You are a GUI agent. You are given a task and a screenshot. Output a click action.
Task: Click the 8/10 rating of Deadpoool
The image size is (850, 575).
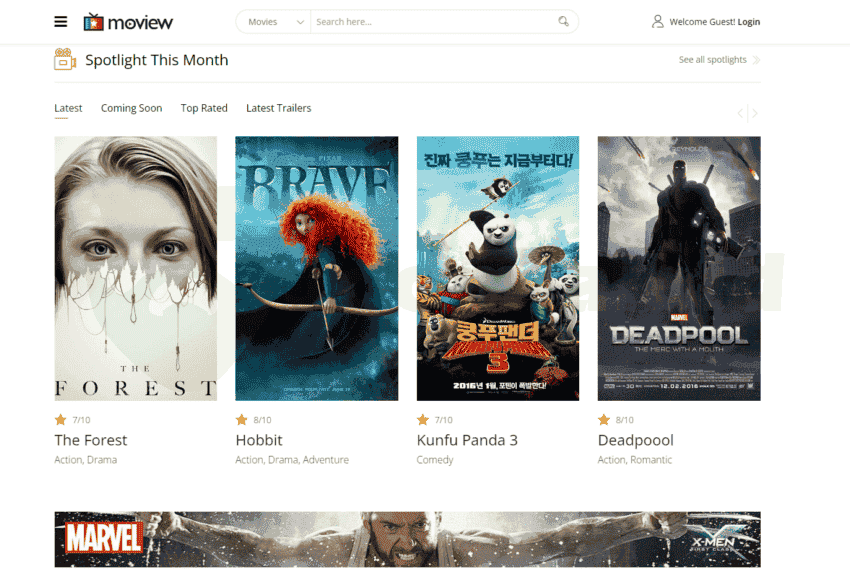click(624, 420)
